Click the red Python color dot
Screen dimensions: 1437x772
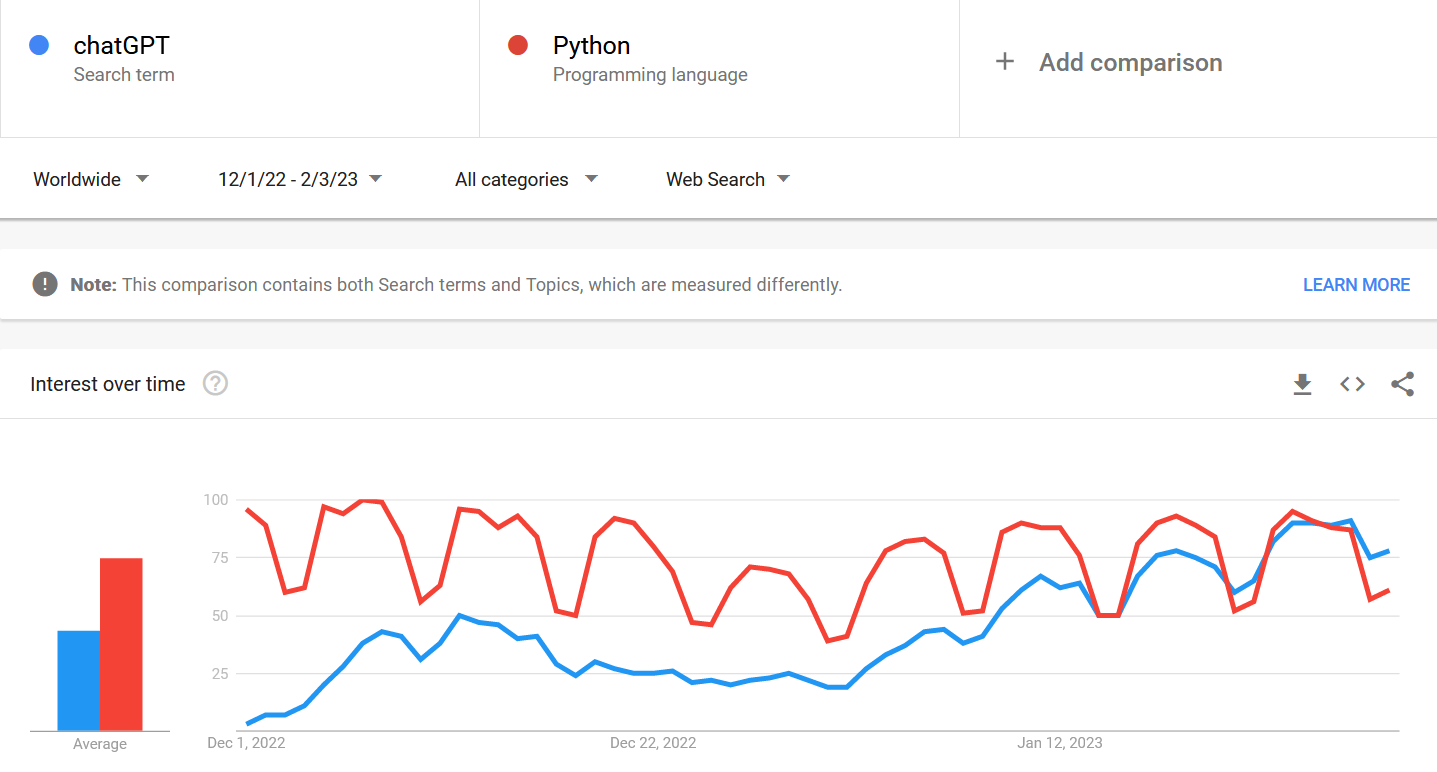tap(518, 45)
